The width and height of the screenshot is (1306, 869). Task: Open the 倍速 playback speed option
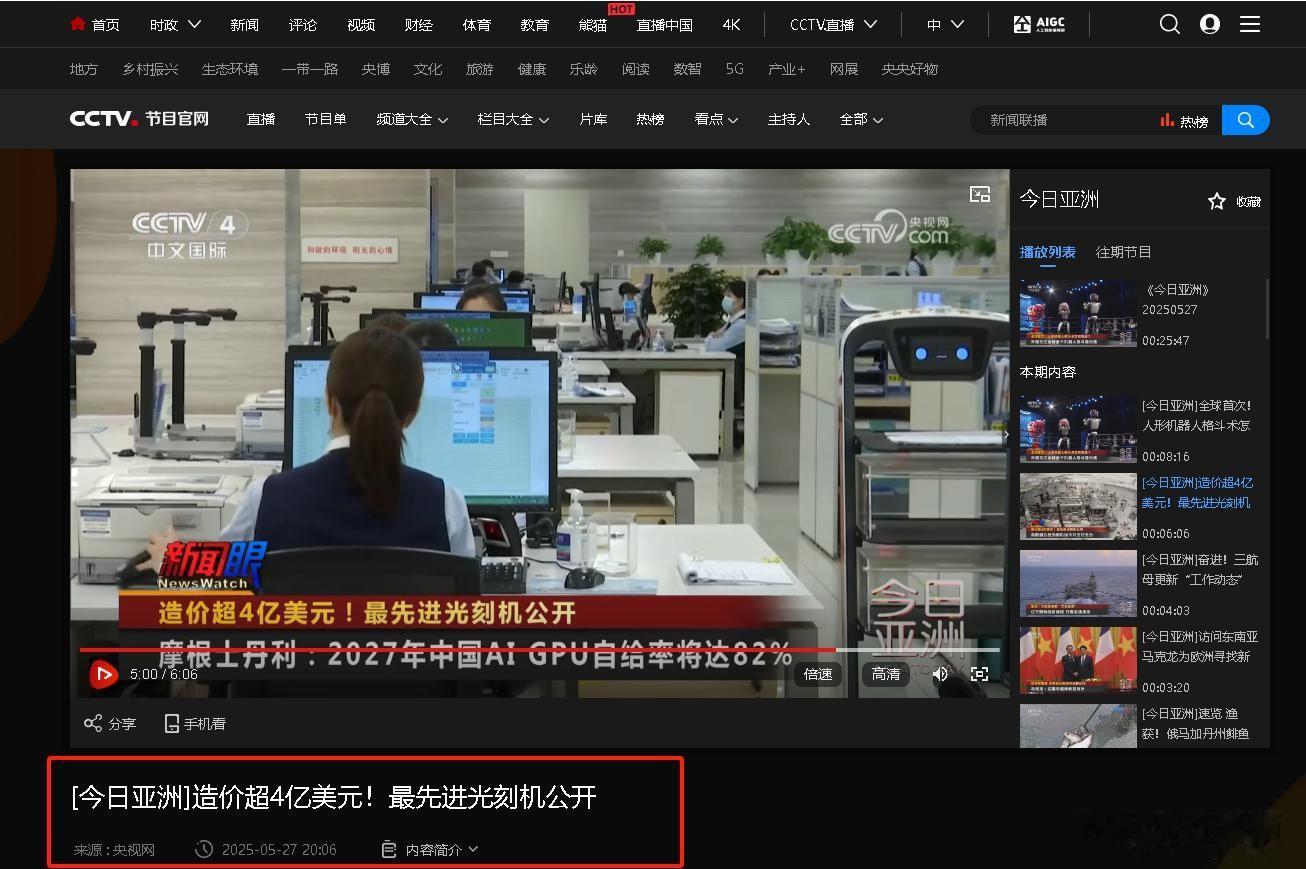(818, 674)
